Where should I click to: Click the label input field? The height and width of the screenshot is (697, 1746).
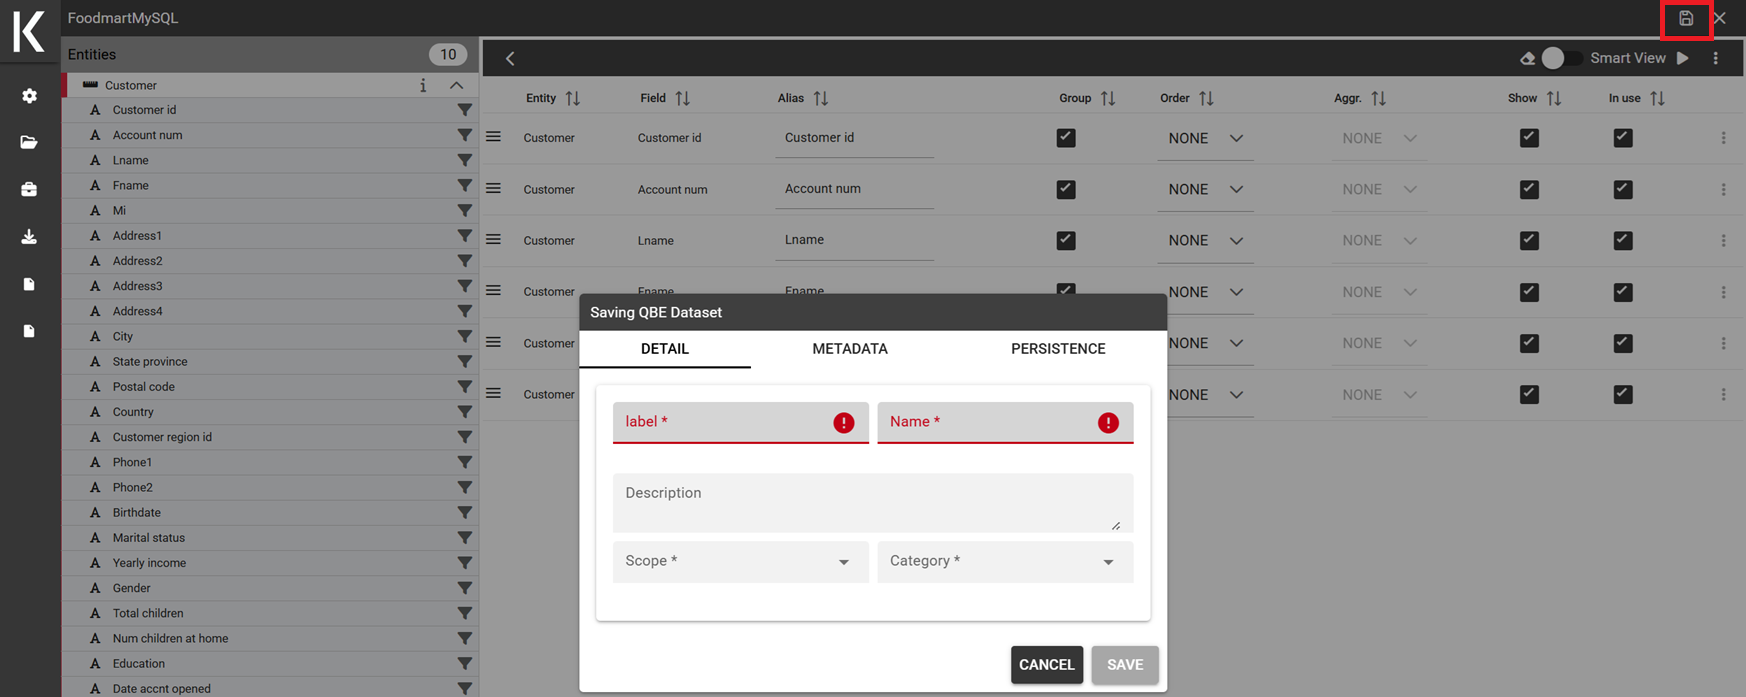(740, 422)
